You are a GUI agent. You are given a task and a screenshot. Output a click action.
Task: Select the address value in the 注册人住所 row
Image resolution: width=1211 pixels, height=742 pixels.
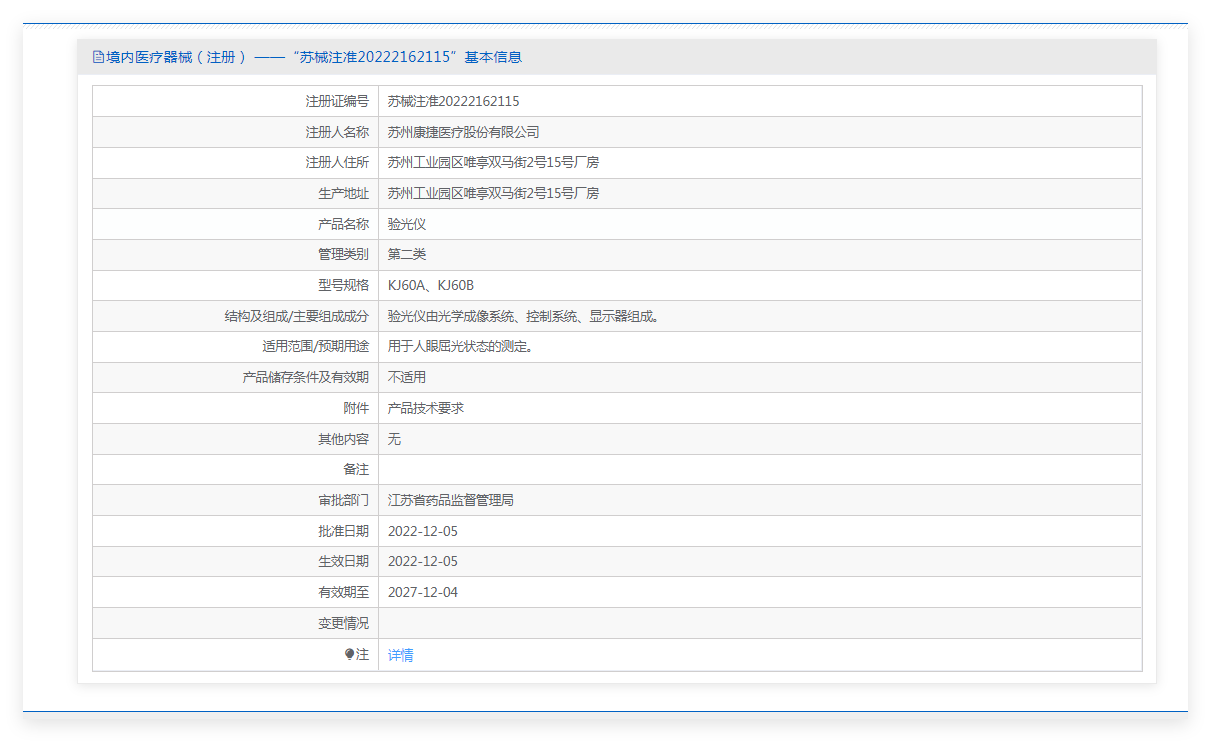click(x=494, y=162)
